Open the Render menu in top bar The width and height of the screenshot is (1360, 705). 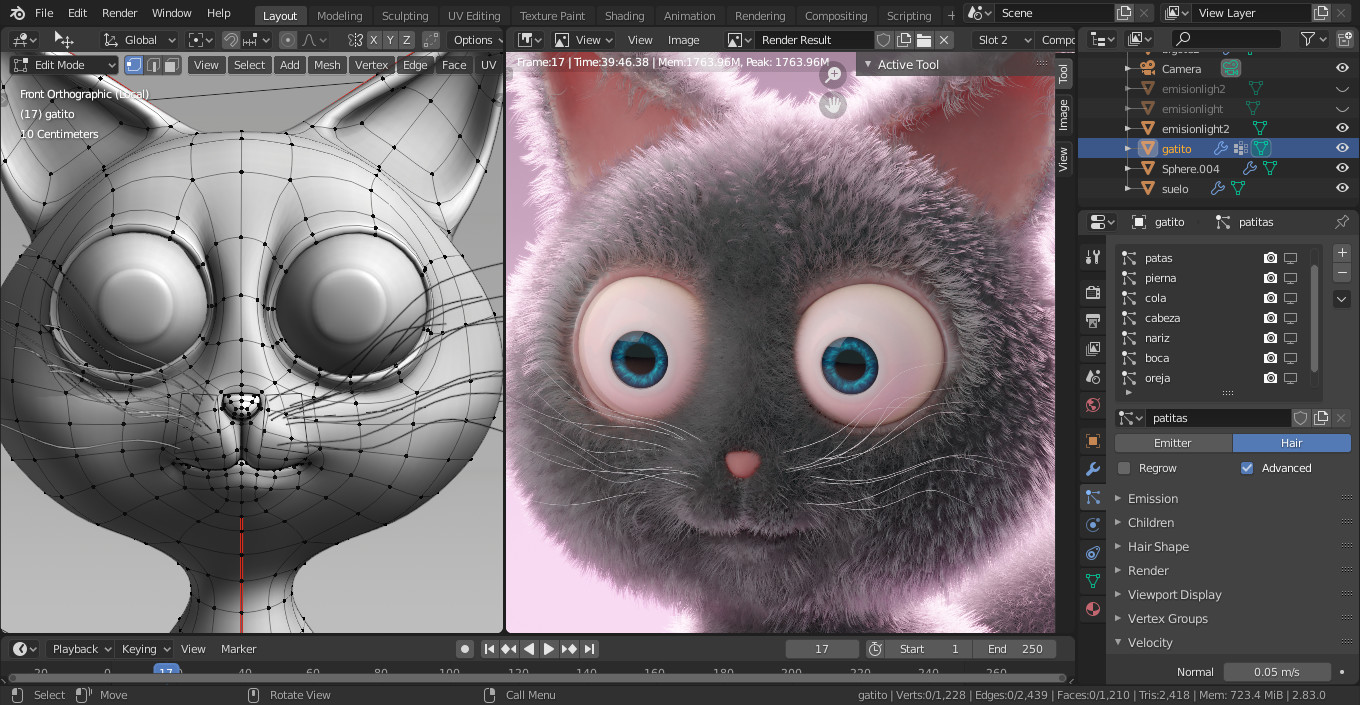click(120, 13)
